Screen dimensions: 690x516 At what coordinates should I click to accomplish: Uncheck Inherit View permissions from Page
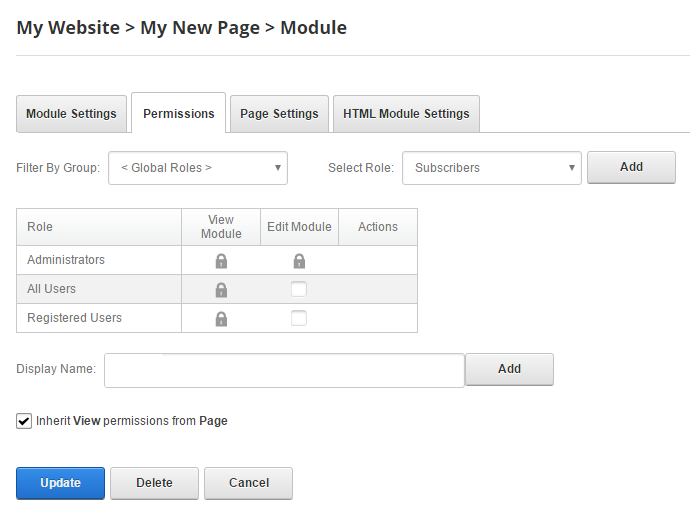coord(24,421)
